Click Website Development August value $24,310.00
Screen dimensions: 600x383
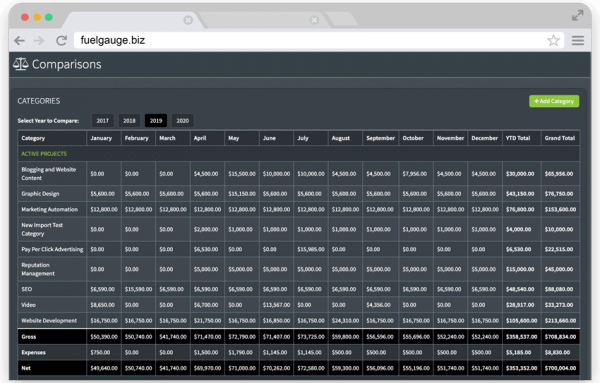tap(345, 321)
